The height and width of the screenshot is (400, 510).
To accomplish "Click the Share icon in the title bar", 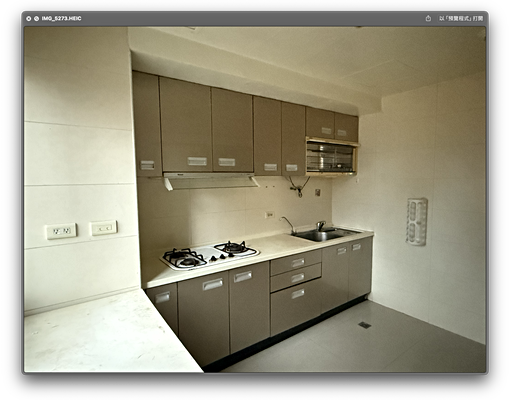I will pyautogui.click(x=428, y=19).
